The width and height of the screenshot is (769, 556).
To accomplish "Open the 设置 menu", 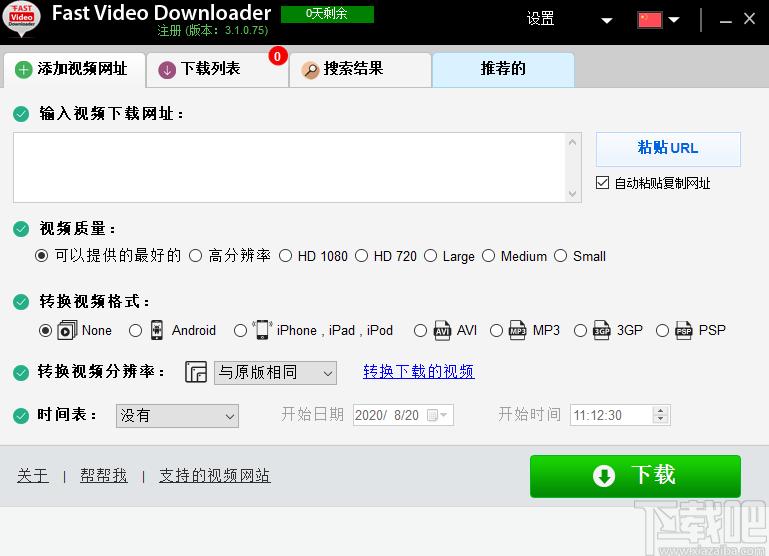I will [x=540, y=19].
